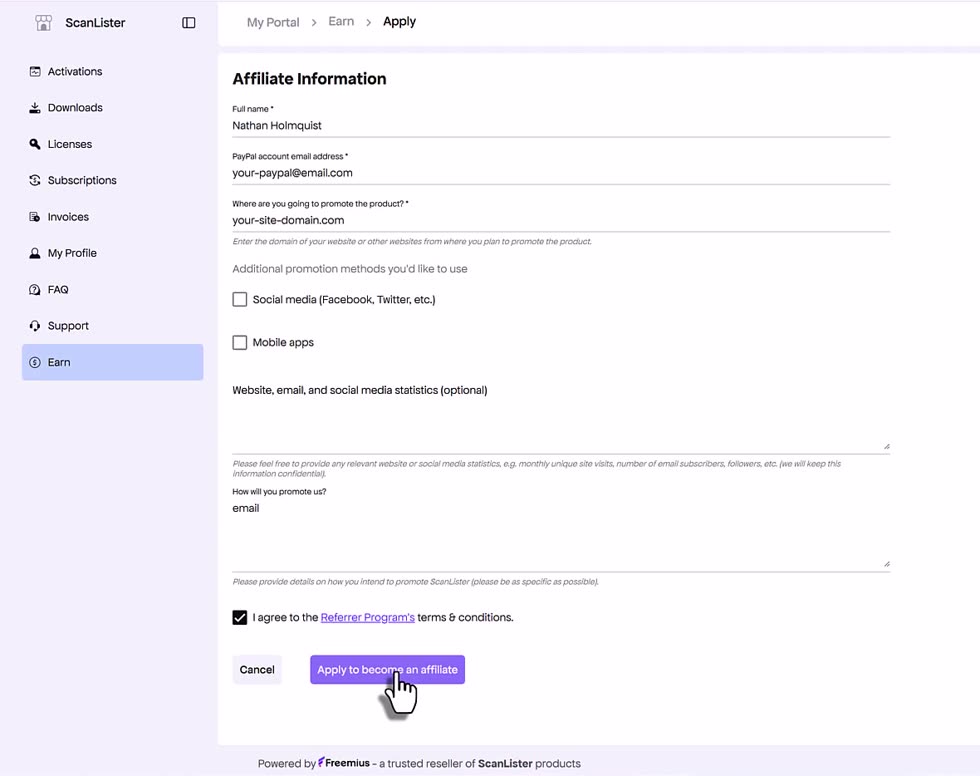Click the Invoices document icon

point(35,217)
